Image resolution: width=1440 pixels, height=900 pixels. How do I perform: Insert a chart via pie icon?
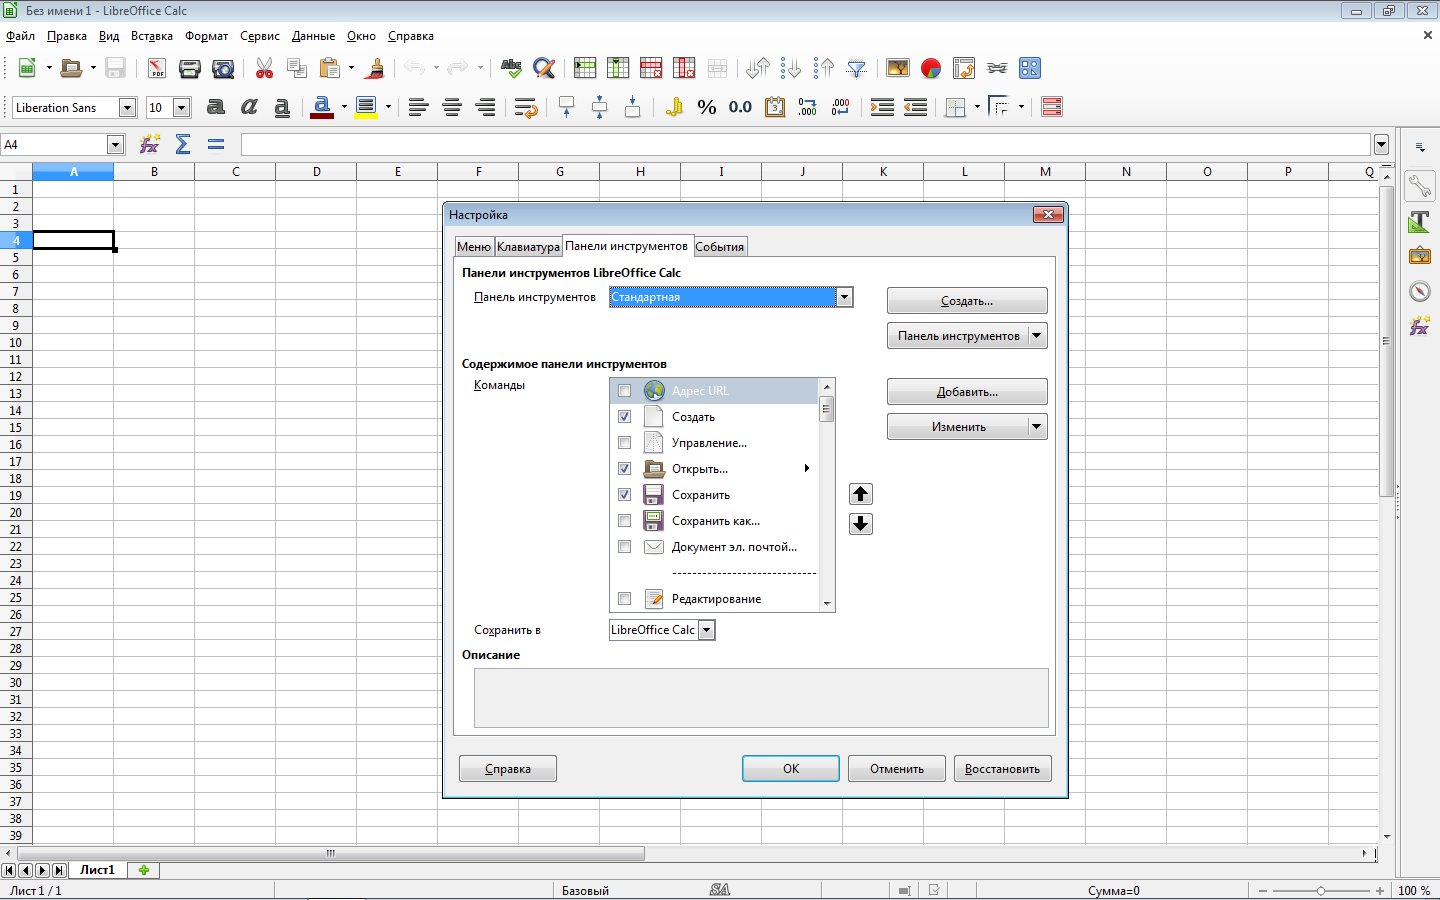(x=931, y=68)
